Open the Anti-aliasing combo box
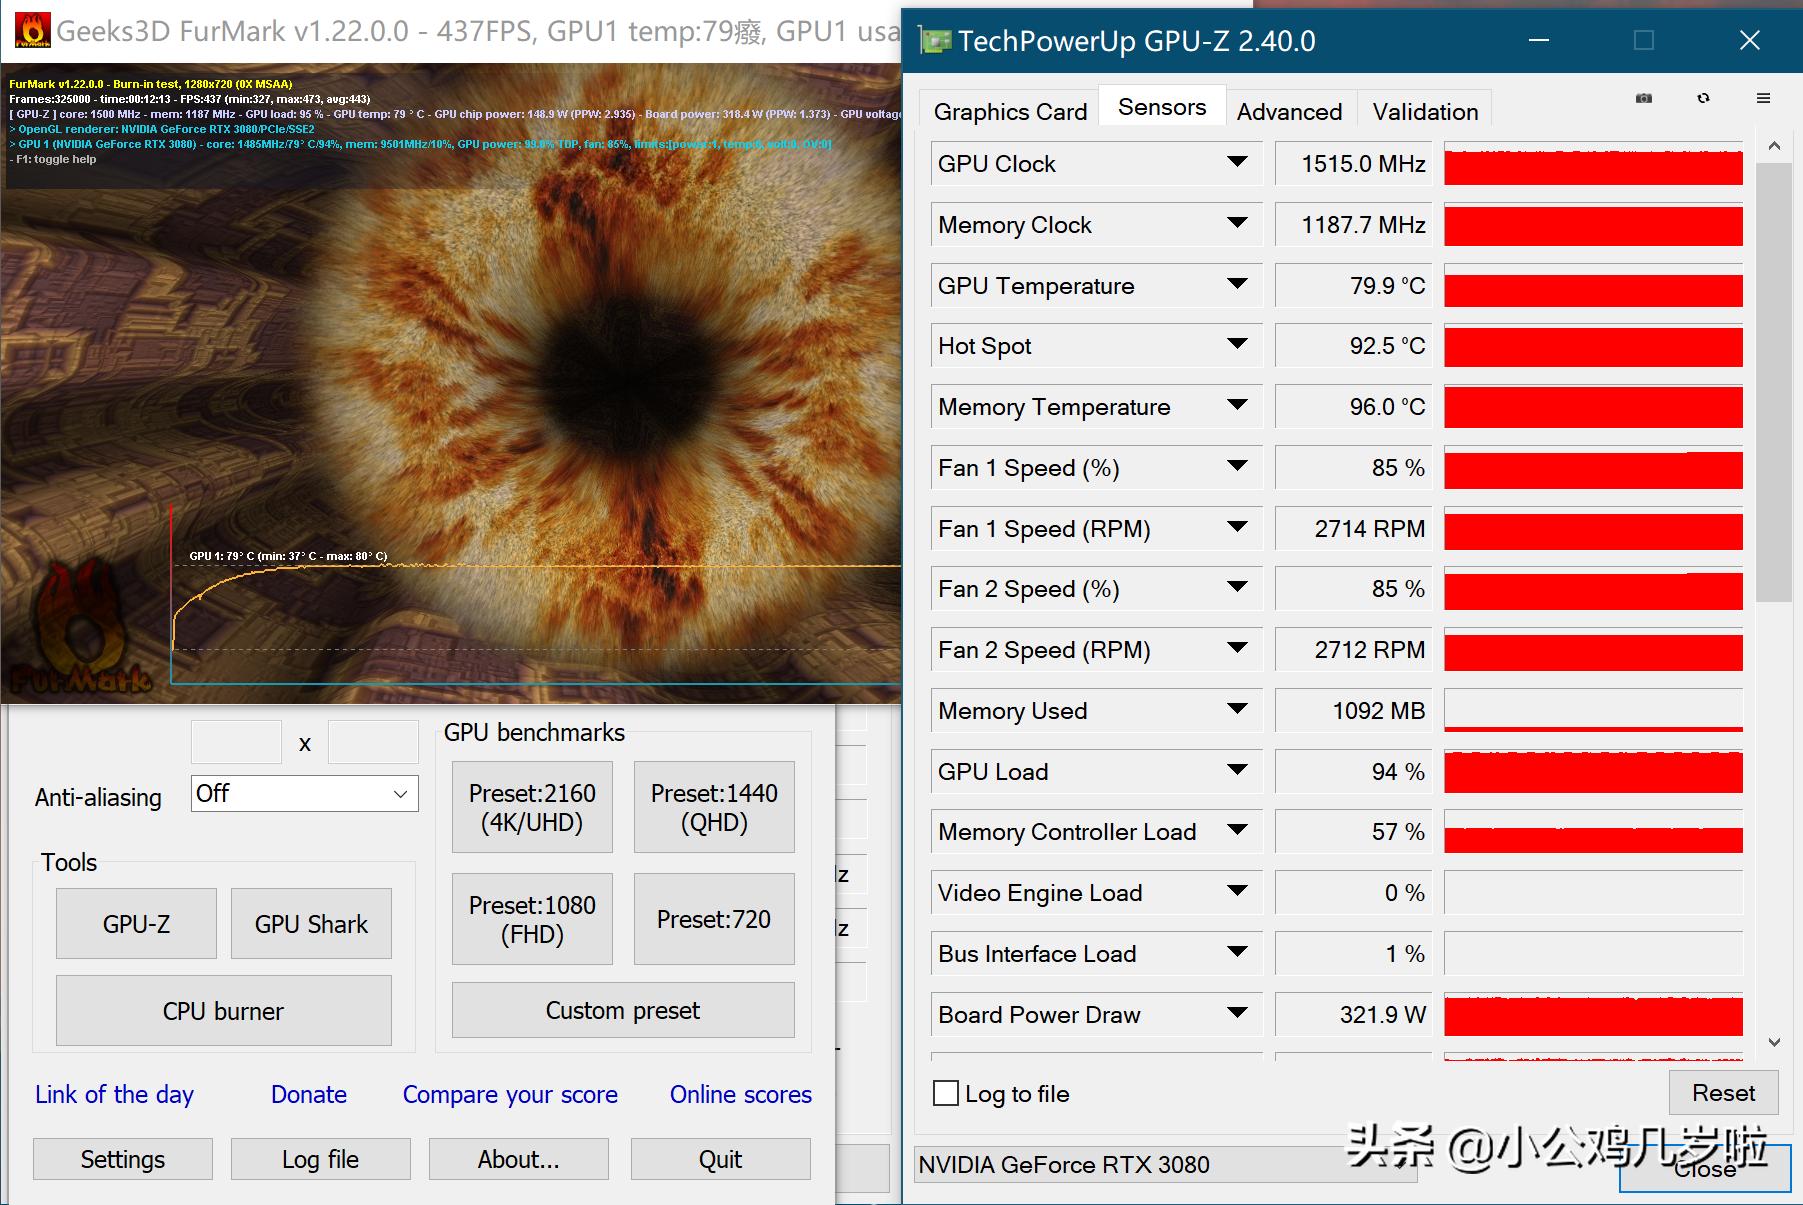The image size is (1803, 1205). (x=305, y=794)
